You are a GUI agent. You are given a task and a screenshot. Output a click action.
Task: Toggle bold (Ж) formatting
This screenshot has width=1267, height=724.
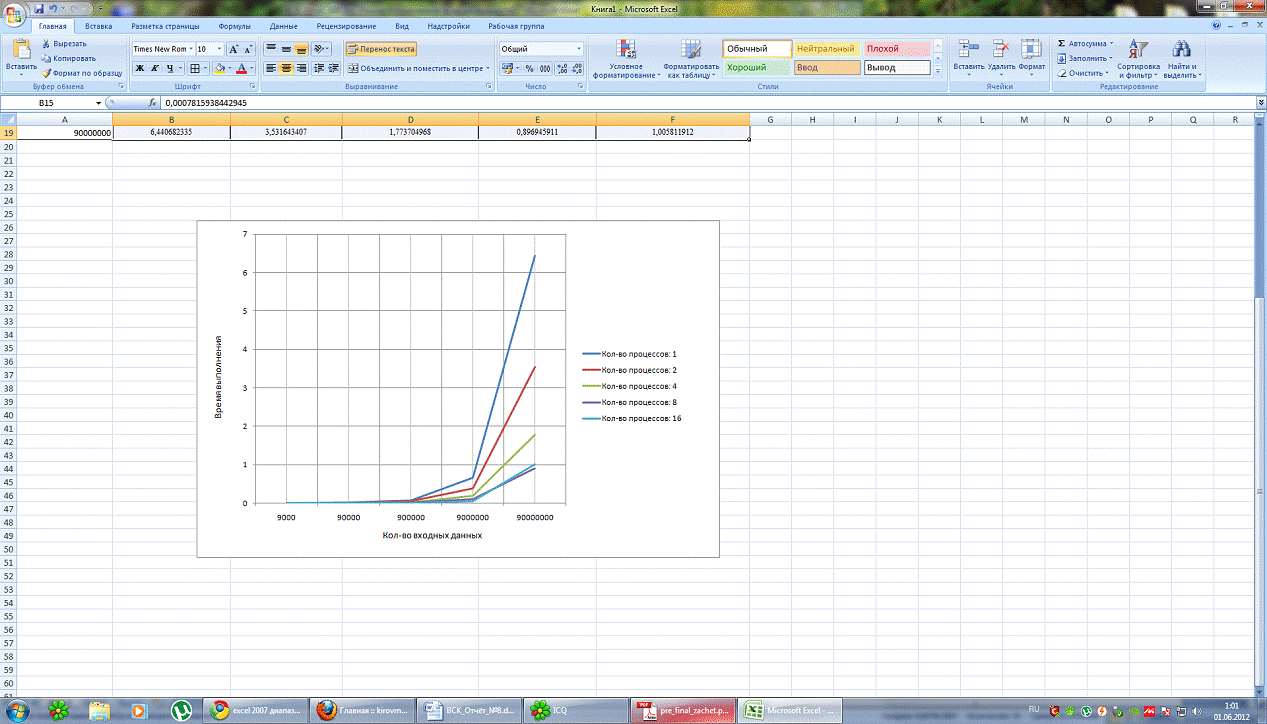click(x=140, y=68)
